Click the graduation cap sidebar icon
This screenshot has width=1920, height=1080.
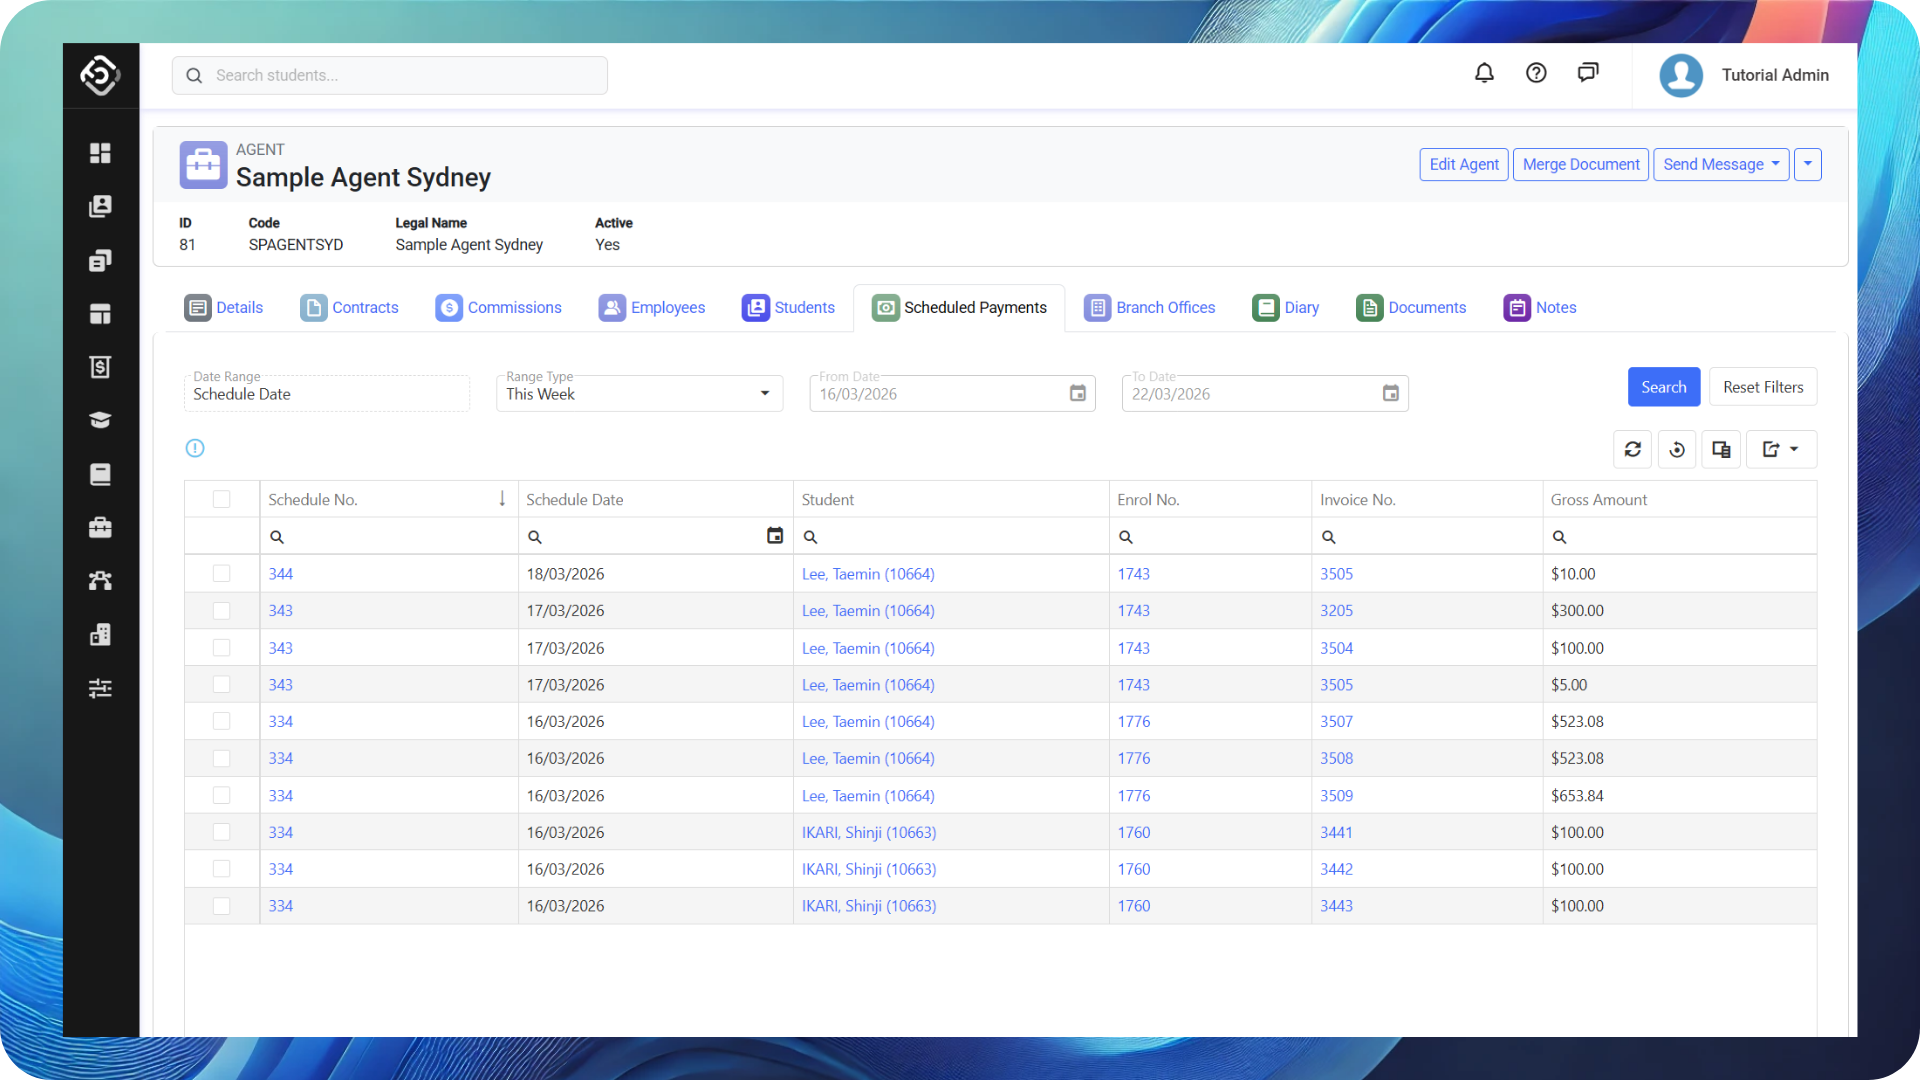pyautogui.click(x=100, y=421)
